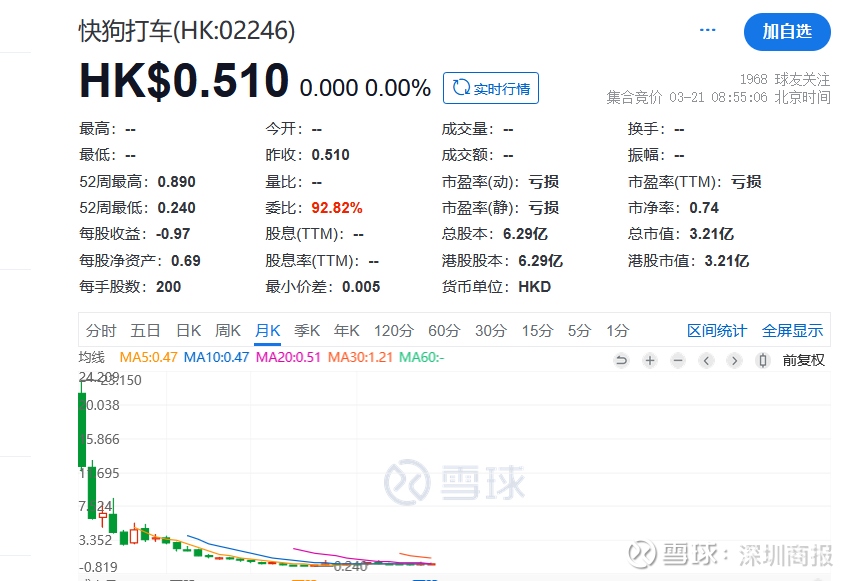858x581 pixels.
Task: Select the 5分 interval tab
Action: click(579, 330)
